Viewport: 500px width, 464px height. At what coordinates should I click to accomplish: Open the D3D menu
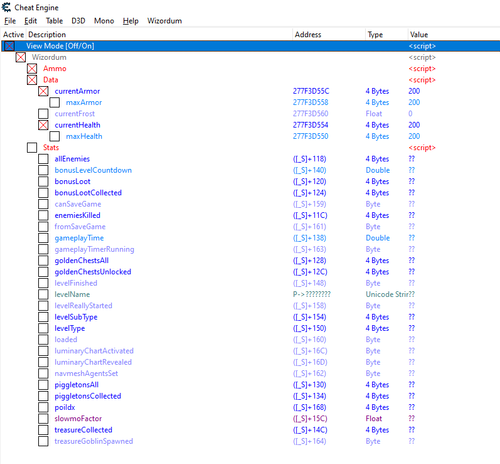pyautogui.click(x=78, y=21)
